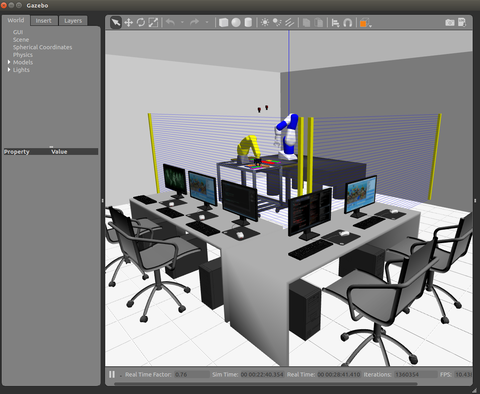Click the Lights label in tree
This screenshot has width=480, height=394.
point(21,70)
